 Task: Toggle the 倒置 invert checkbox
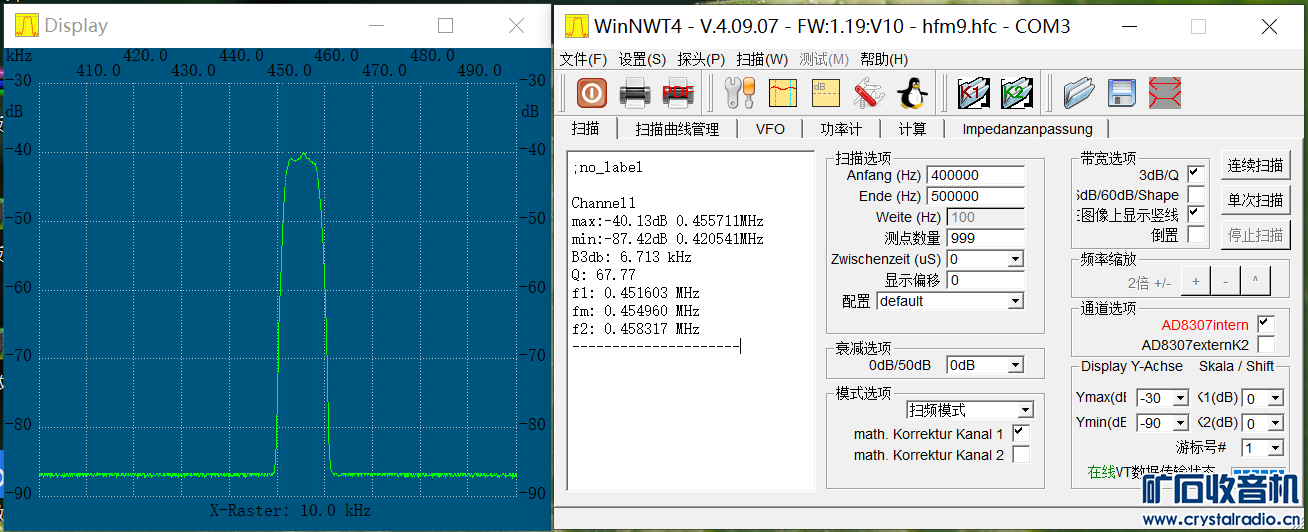(1195, 234)
